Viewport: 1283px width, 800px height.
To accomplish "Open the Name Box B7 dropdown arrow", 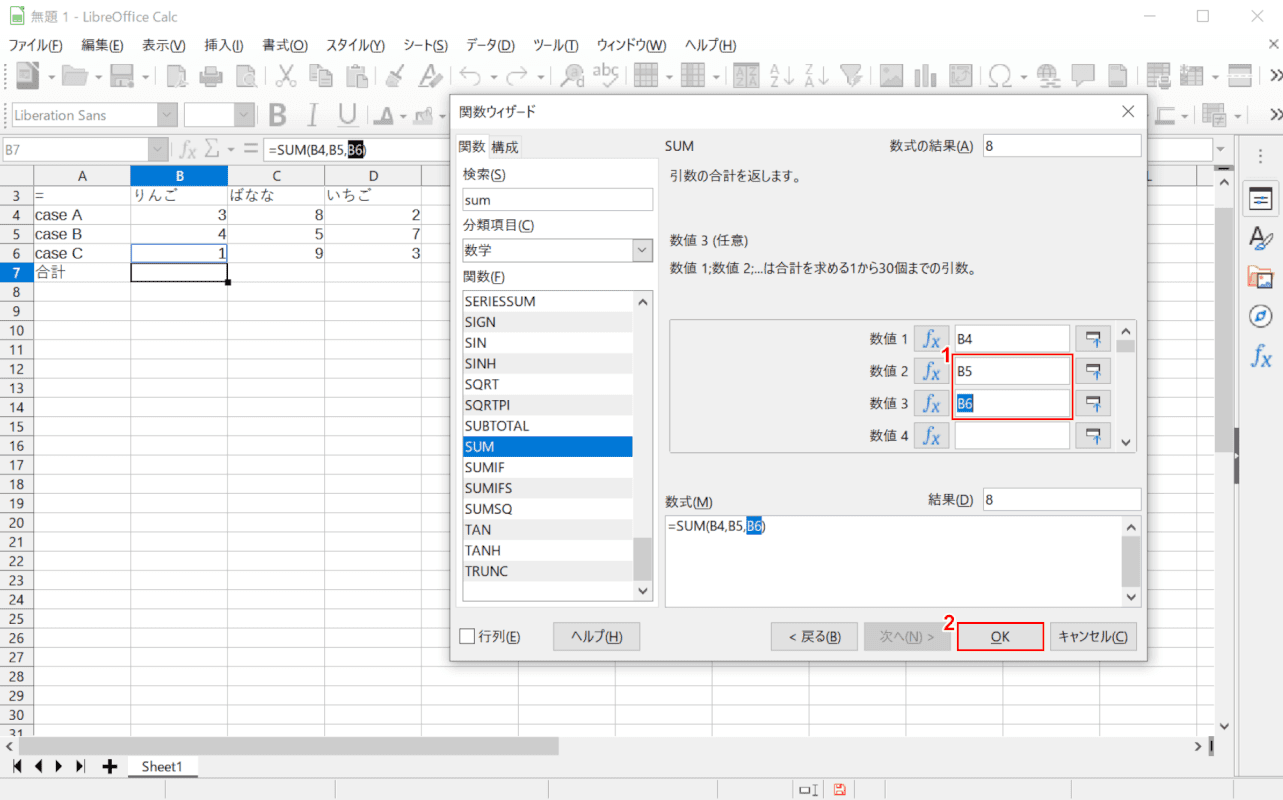I will [x=158, y=149].
